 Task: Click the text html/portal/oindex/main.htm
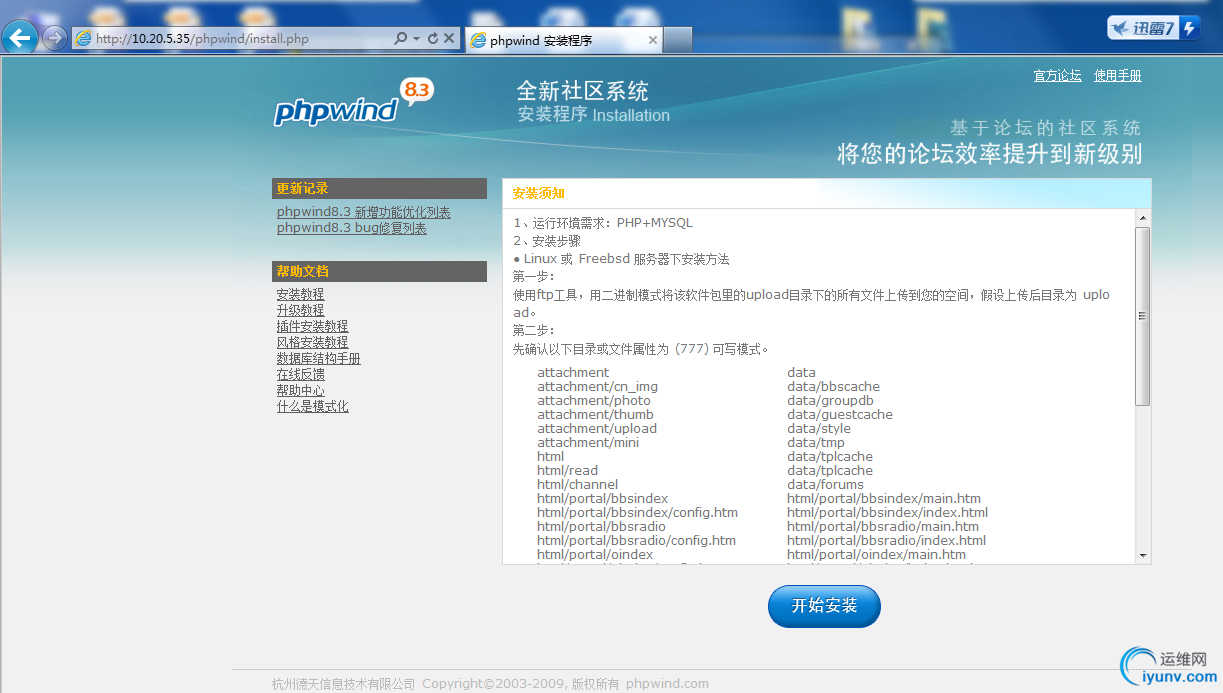[x=876, y=554]
